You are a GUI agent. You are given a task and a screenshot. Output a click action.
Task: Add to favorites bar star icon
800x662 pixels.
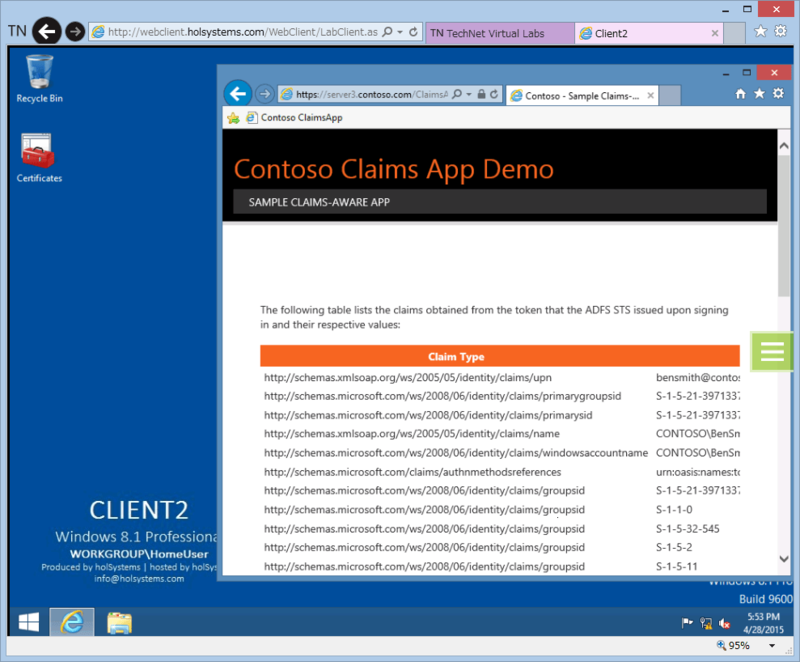point(234,118)
